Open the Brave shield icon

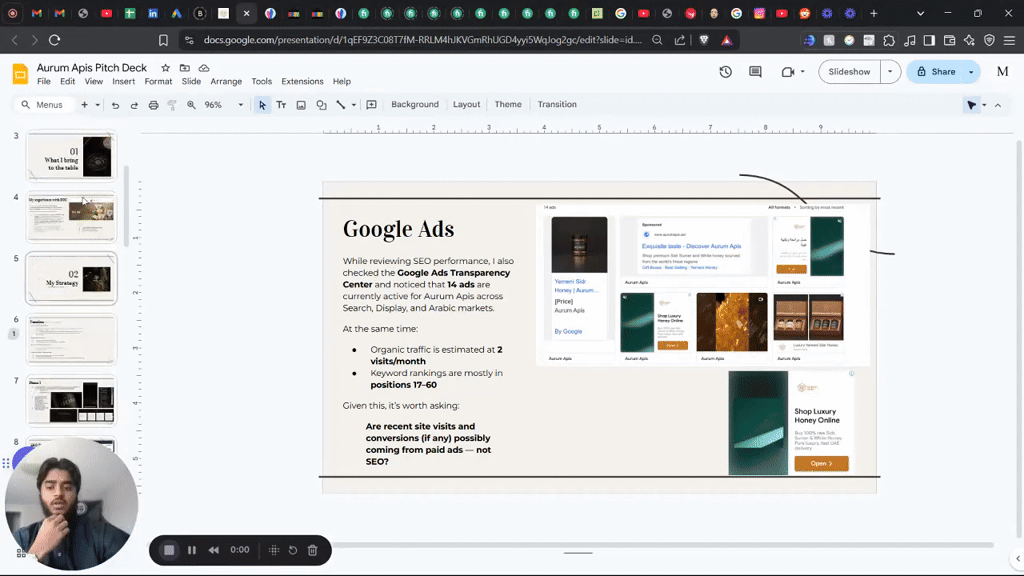point(703,40)
